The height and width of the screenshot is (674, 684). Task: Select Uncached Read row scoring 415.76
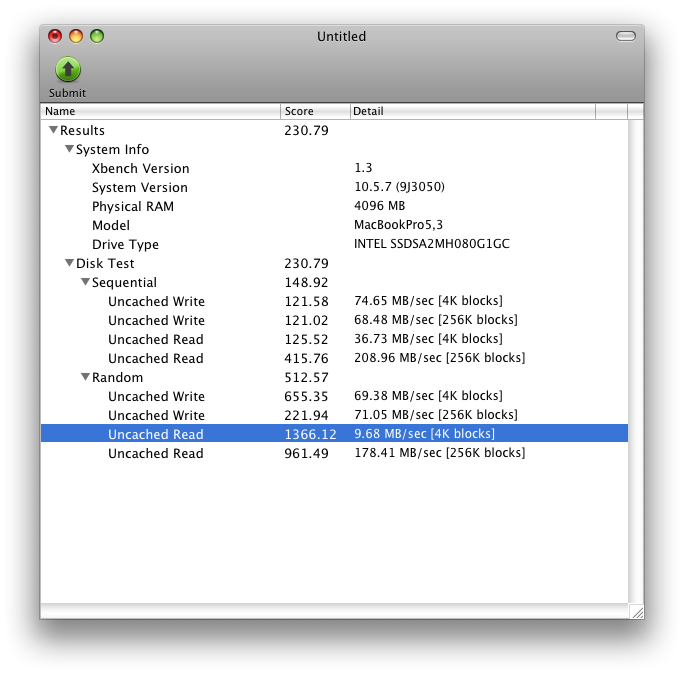tap(334, 358)
